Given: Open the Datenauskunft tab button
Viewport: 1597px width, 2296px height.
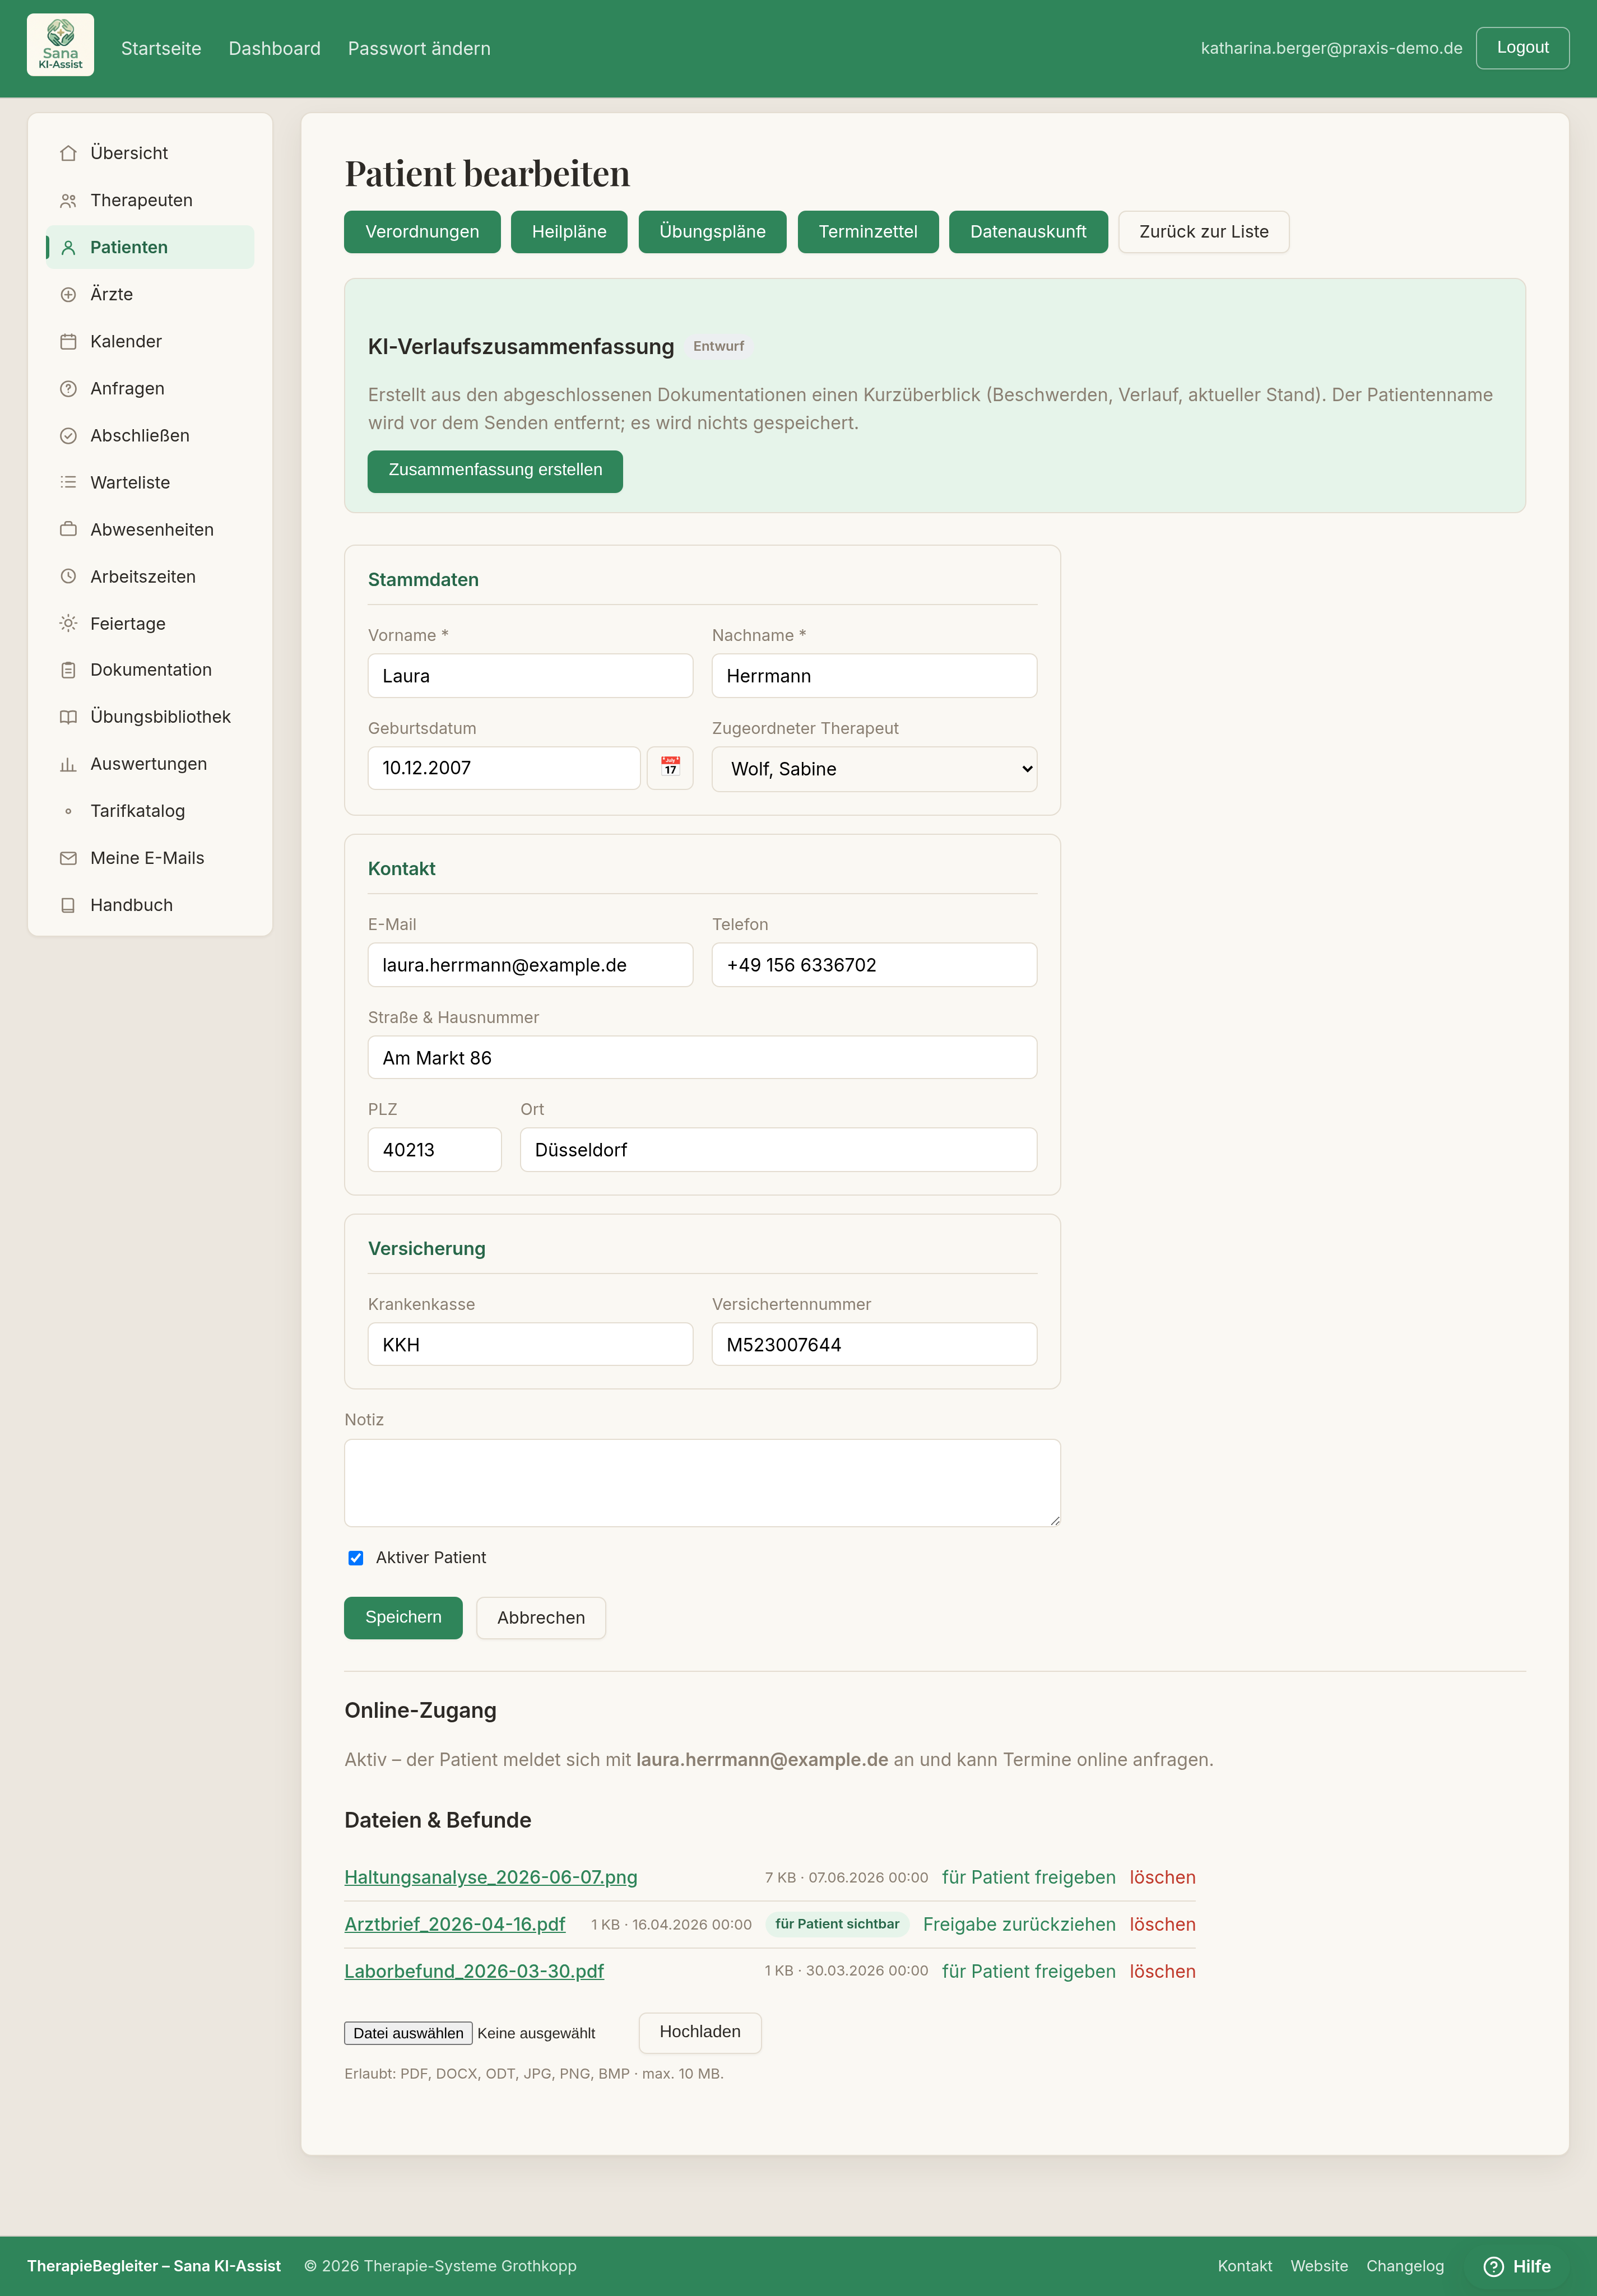Looking at the screenshot, I should [x=1028, y=232].
